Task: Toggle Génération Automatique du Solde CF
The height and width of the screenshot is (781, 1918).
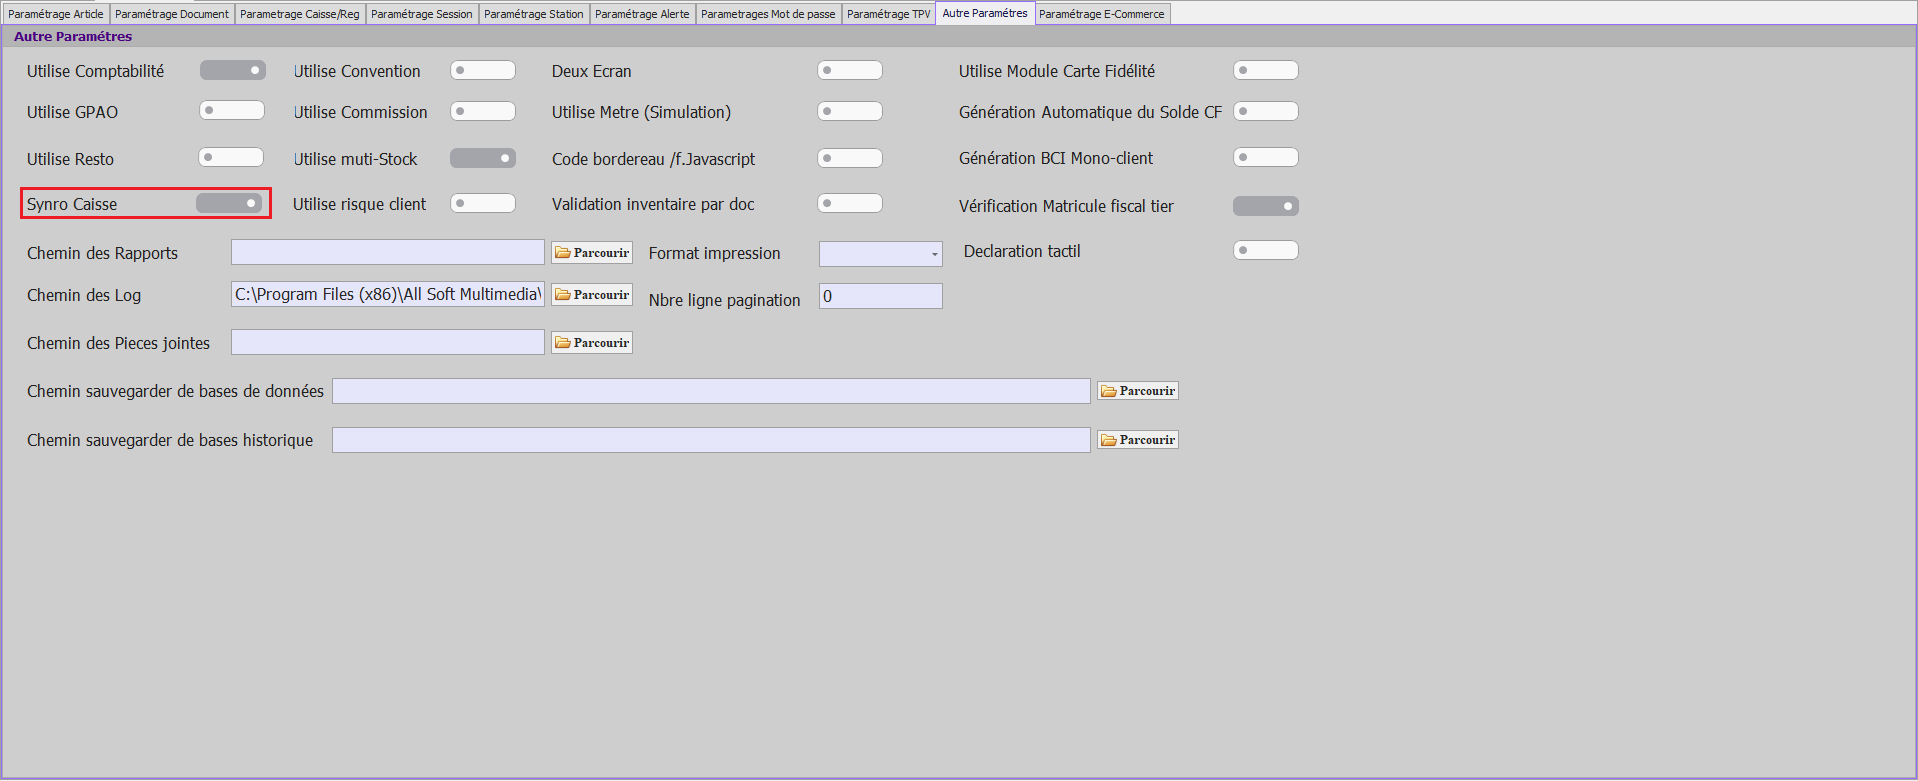Action: (x=1266, y=111)
